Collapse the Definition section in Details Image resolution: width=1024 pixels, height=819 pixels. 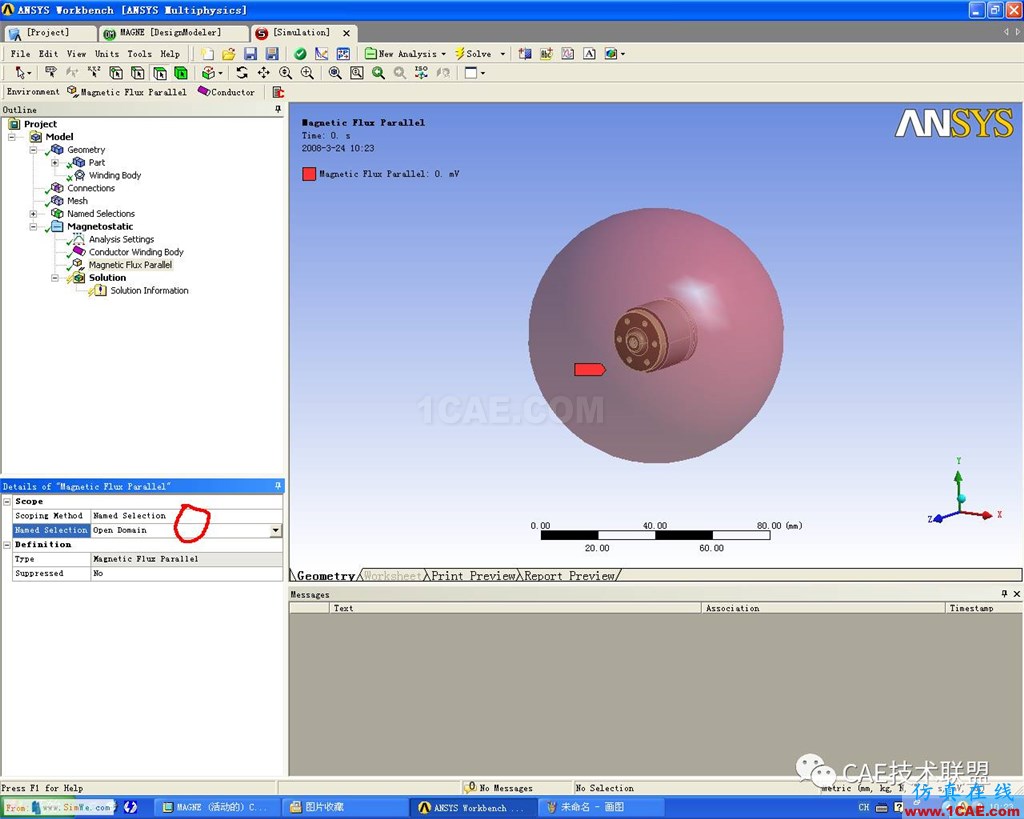tap(7, 545)
